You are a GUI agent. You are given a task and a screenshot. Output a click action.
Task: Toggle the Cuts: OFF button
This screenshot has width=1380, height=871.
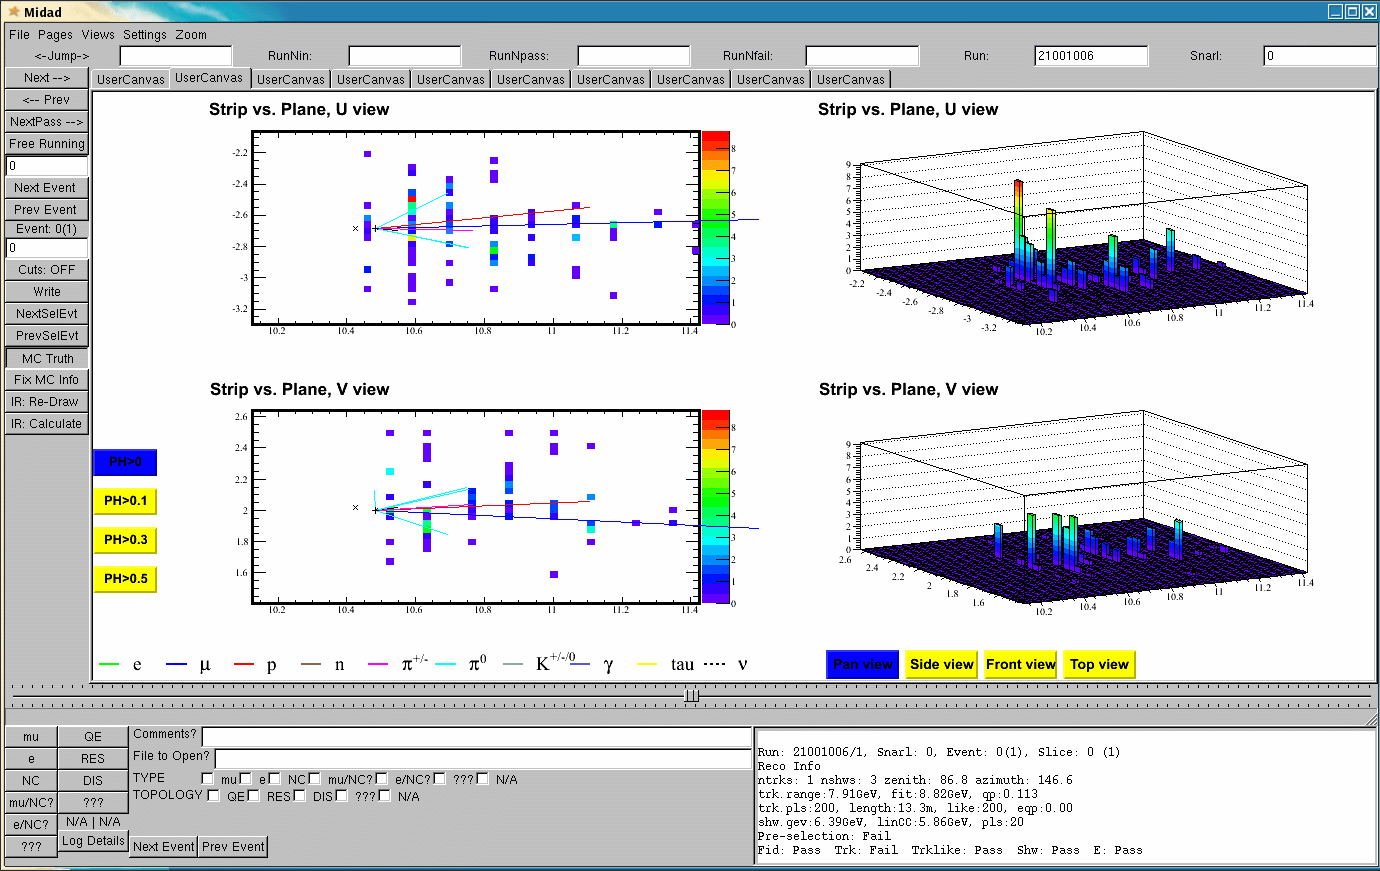(x=46, y=270)
